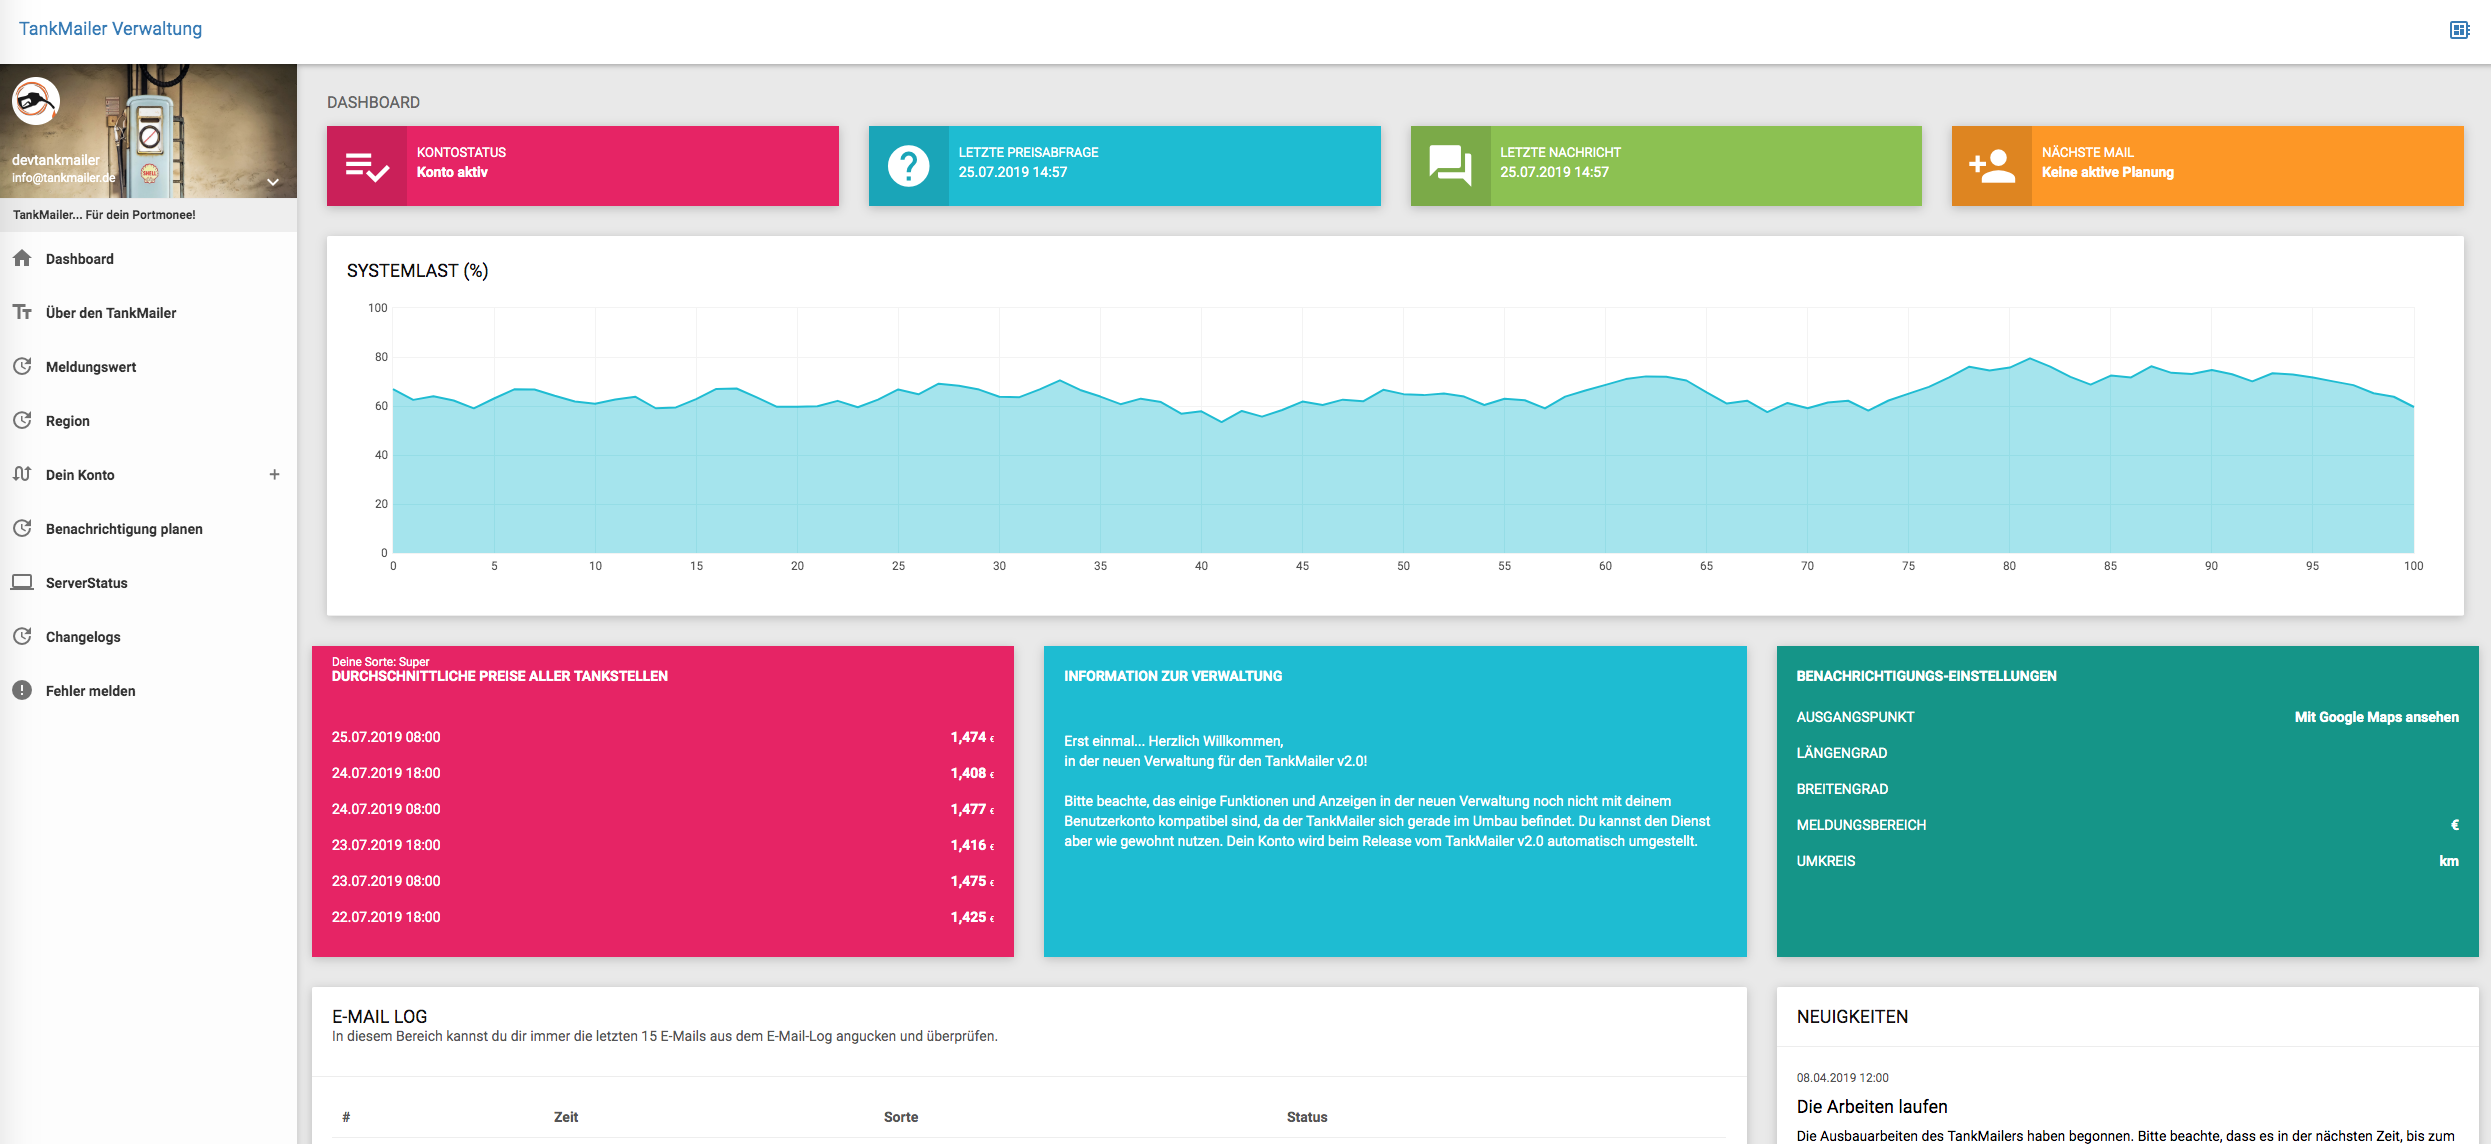Open the top-right layout panel icon
The height and width of the screenshot is (1144, 2491).
2459,30
